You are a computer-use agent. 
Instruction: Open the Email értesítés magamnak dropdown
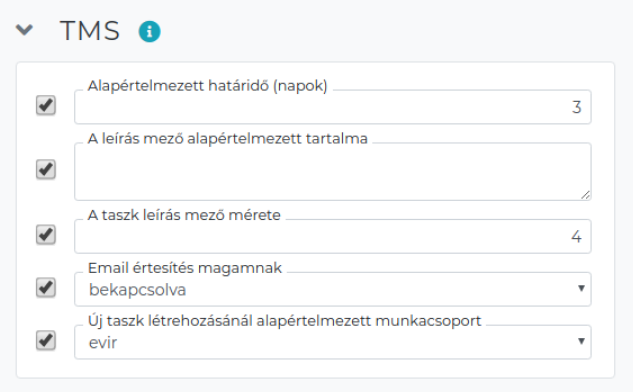pyautogui.click(x=333, y=289)
